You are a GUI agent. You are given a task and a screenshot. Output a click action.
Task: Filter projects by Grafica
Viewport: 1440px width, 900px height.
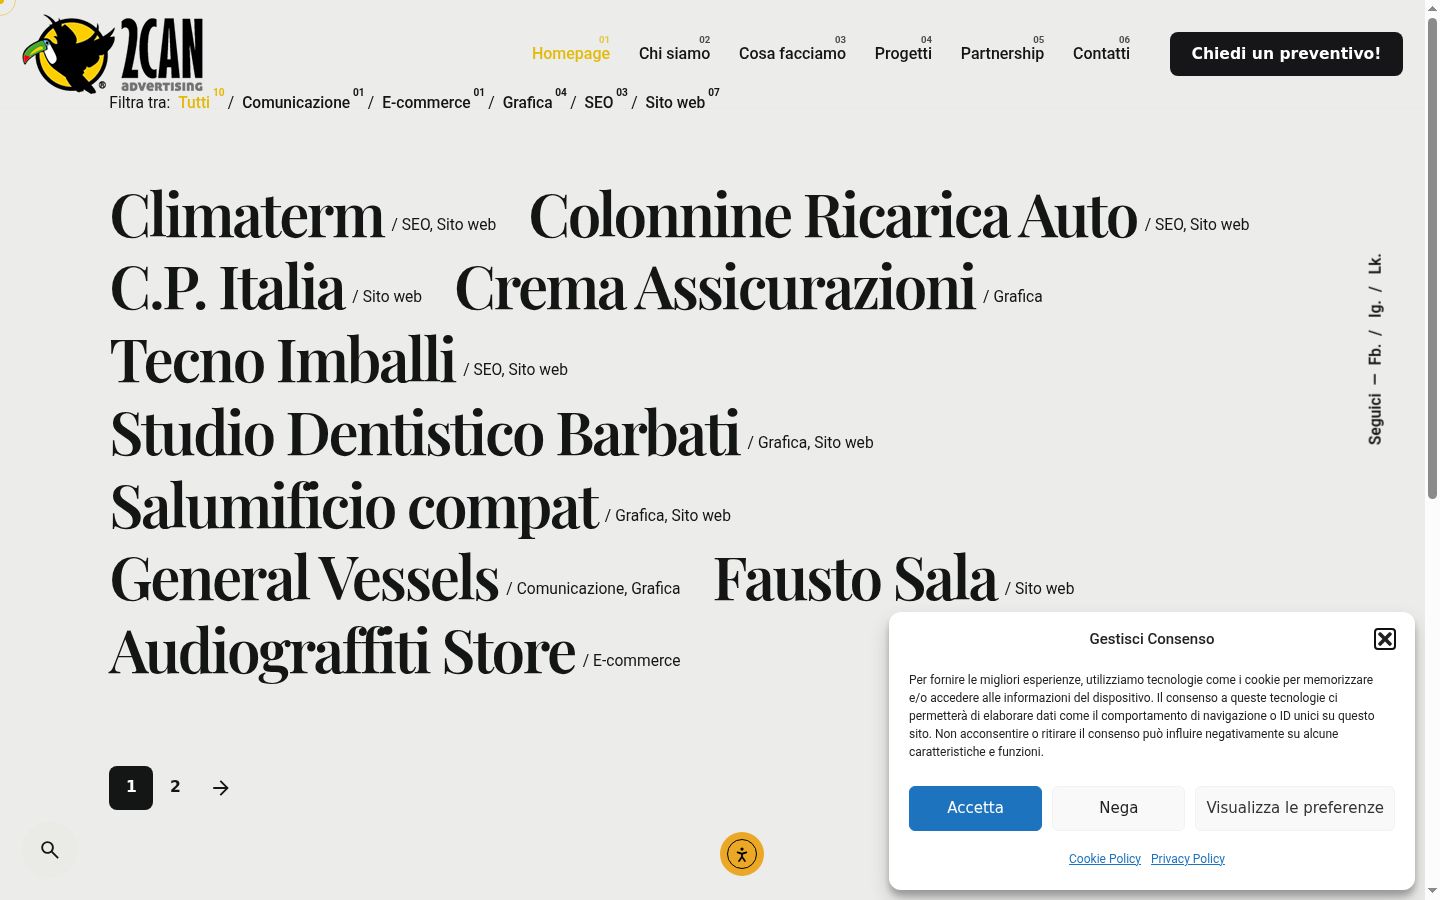click(527, 102)
